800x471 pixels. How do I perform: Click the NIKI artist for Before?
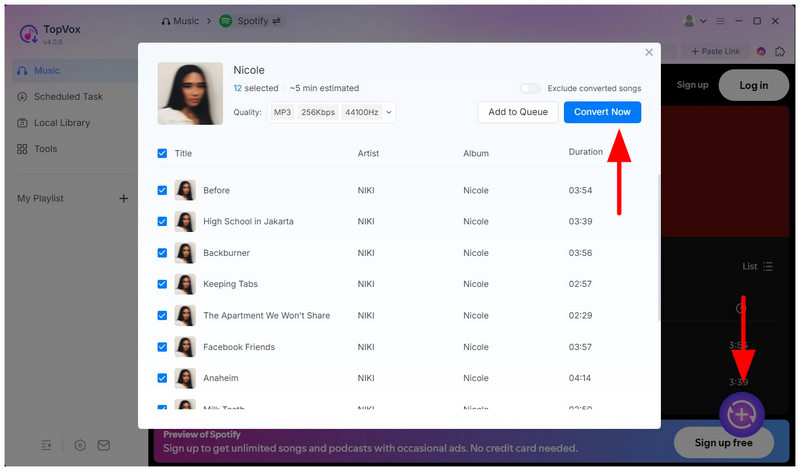coord(366,190)
